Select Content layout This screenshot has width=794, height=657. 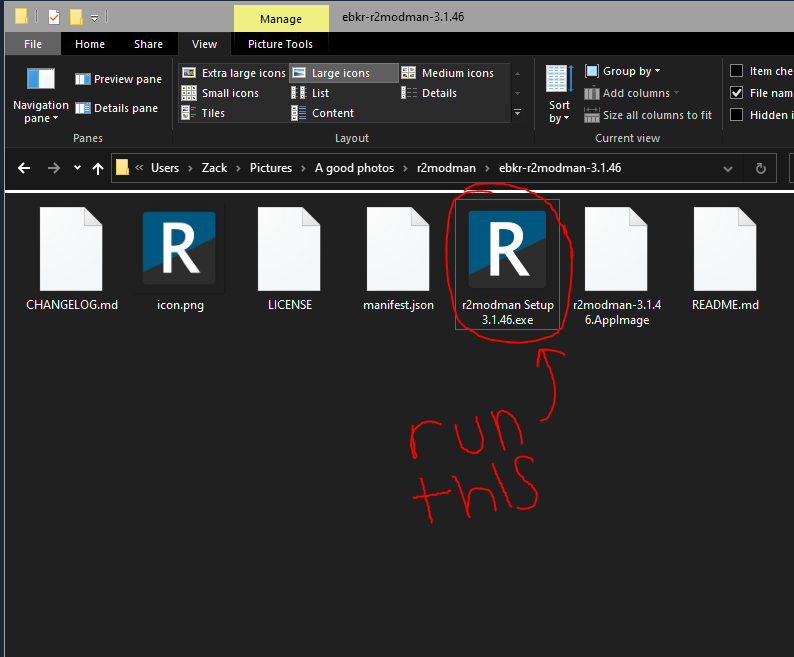click(x=323, y=113)
